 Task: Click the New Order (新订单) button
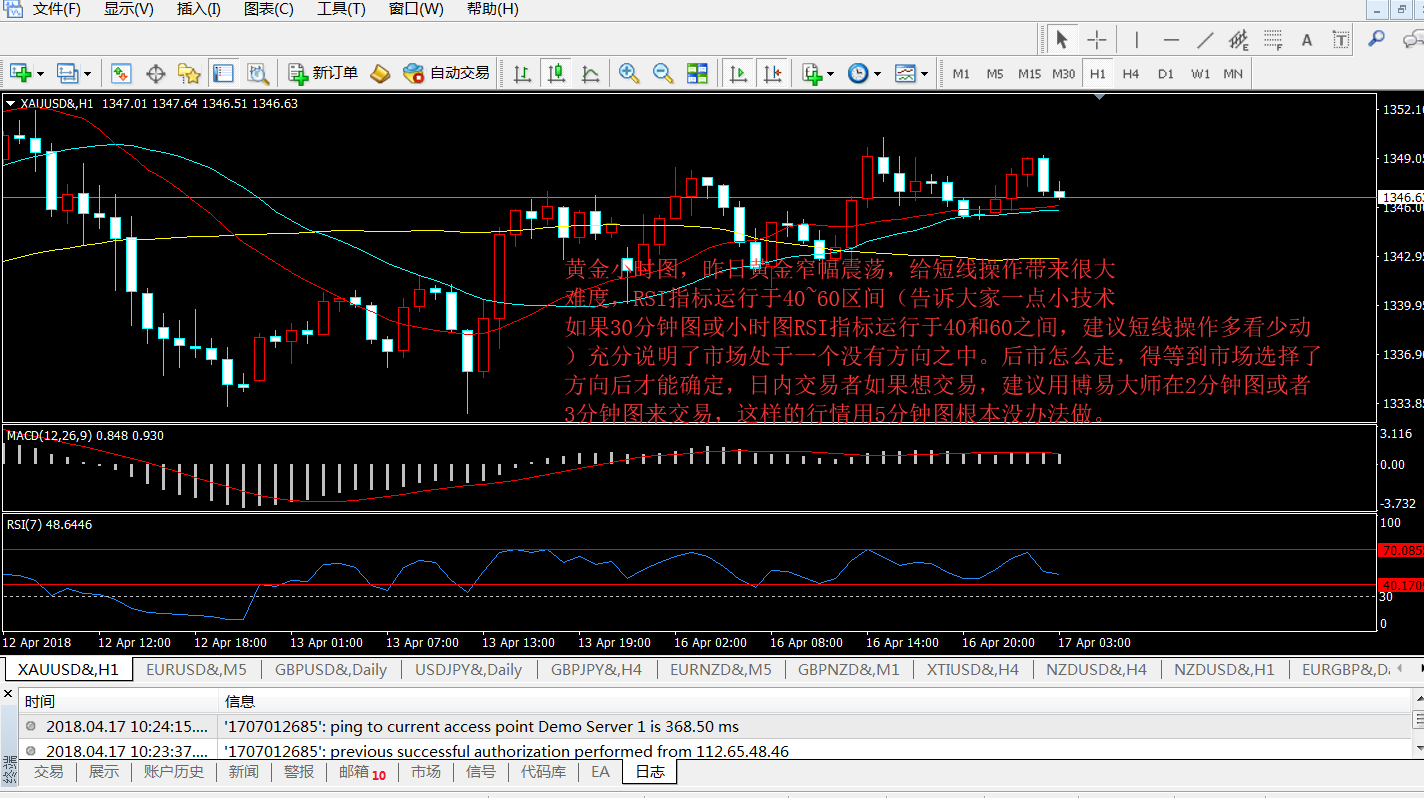pyautogui.click(x=323, y=73)
